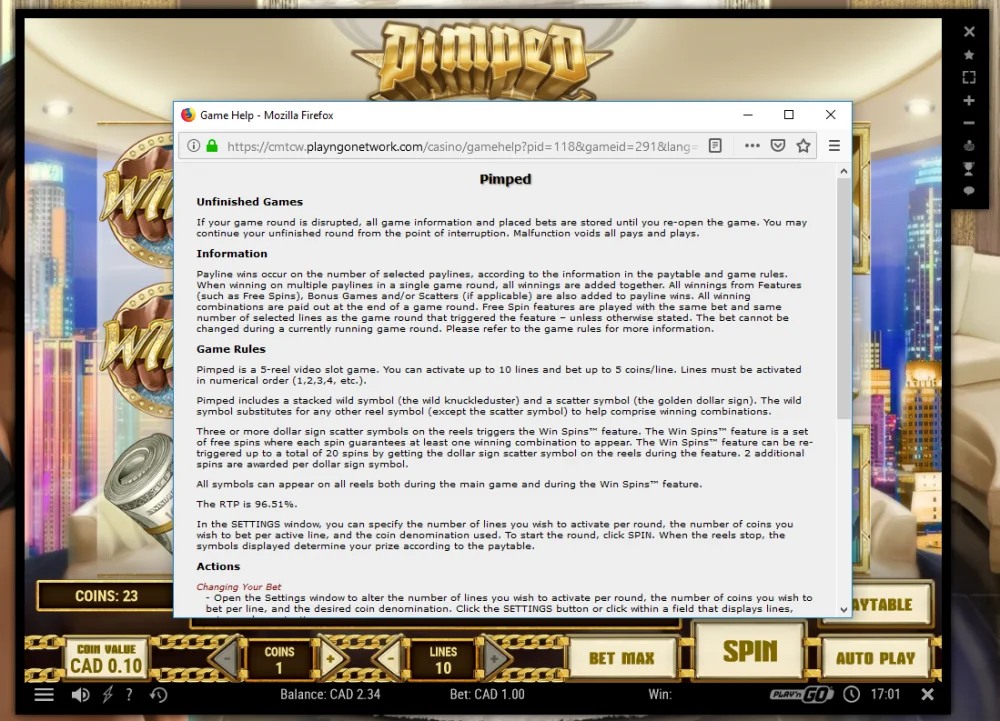
Task: Zoom out with sidebar minus icon
Action: click(x=969, y=123)
